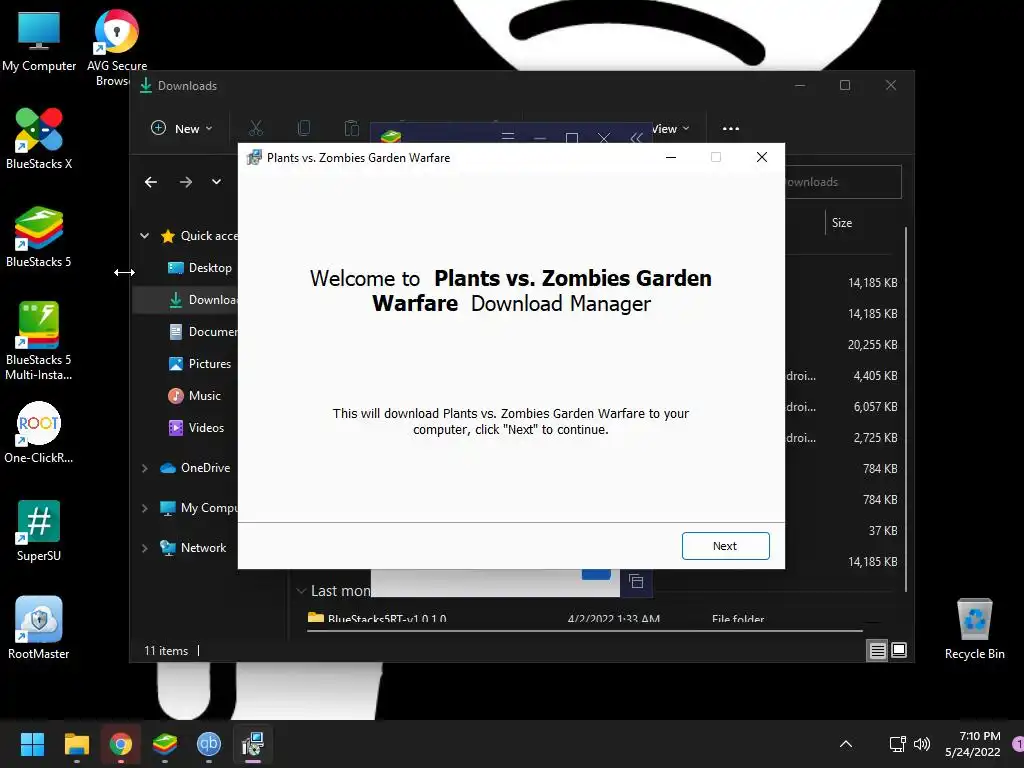Select the 4,405 KB file row

842,376
